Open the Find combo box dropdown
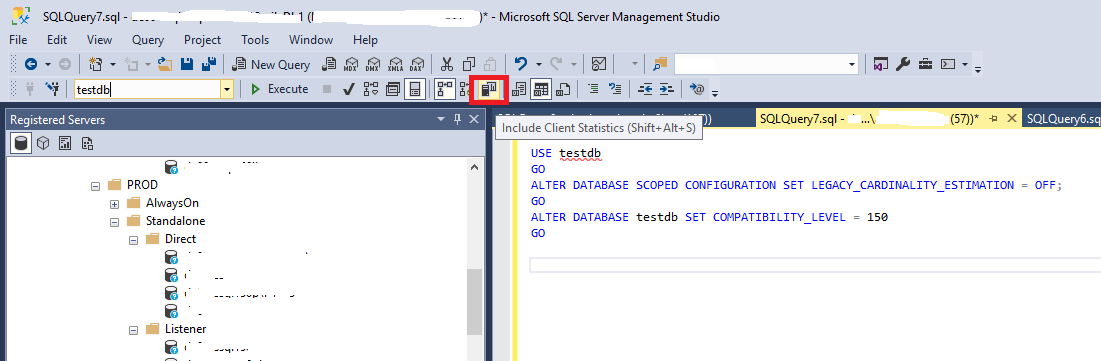 852,64
